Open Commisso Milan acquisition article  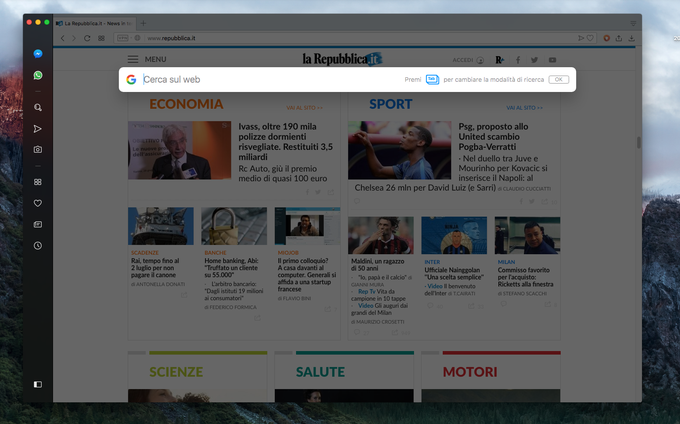(525, 277)
